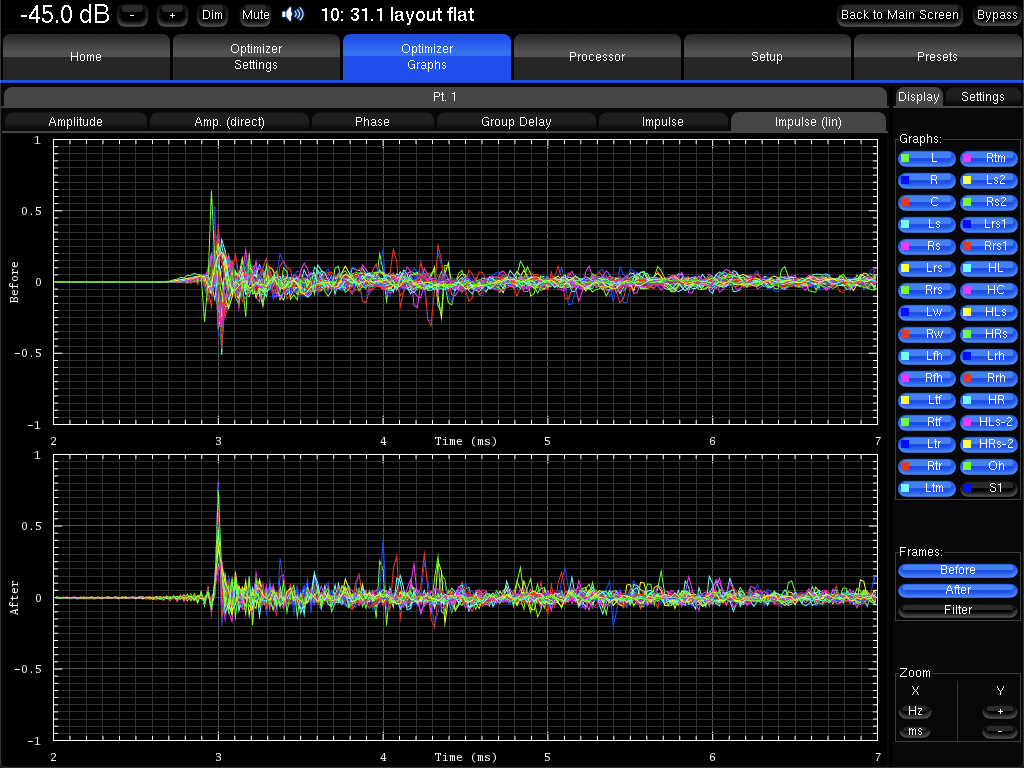The image size is (1024, 768).
Task: Toggle the Dim button
Action: 212,15
